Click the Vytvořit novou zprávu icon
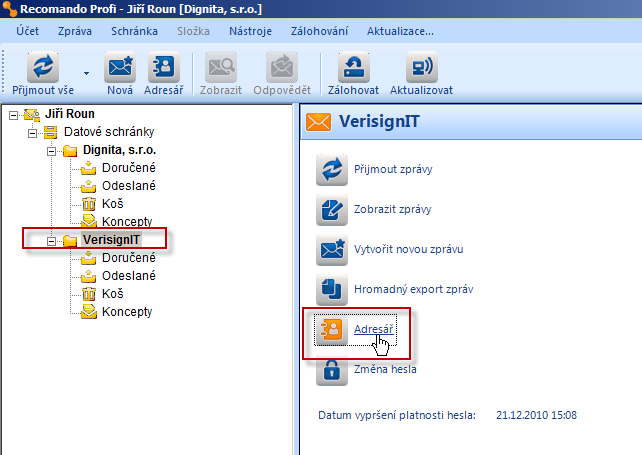The height and width of the screenshot is (455, 642). coord(332,250)
